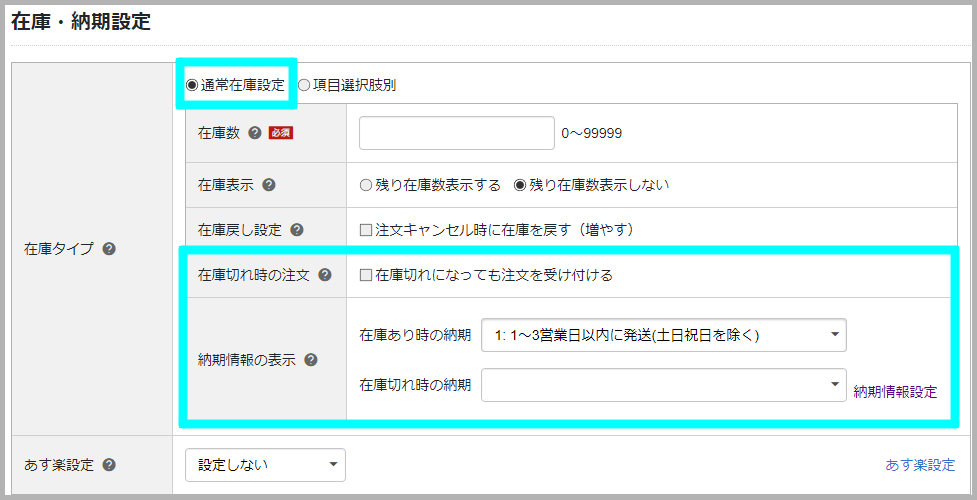This screenshot has width=977, height=500.
Task: Expand あす楽設定 dropdown showing 設定しない
Action: (265, 465)
